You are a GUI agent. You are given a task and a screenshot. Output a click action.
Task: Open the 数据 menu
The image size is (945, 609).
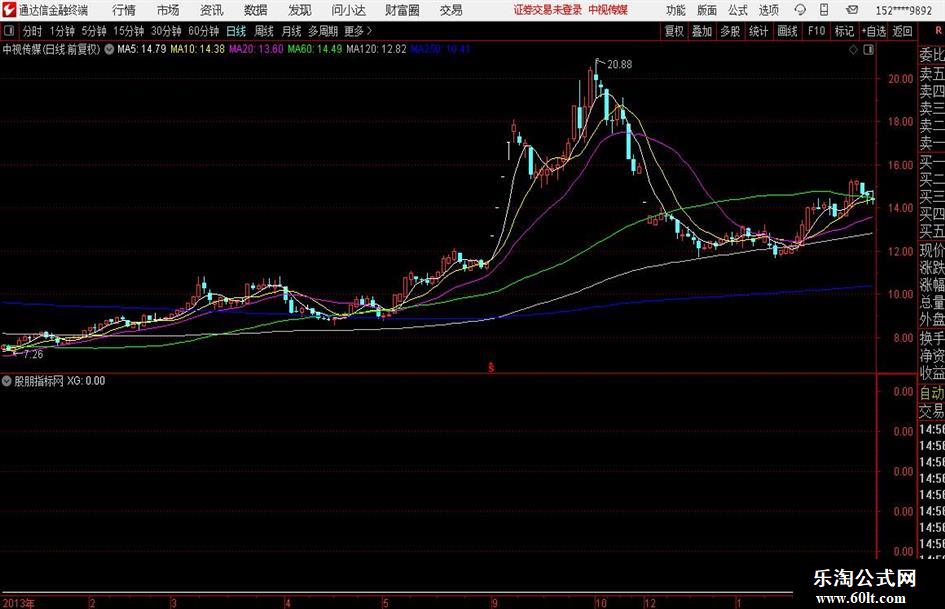click(x=256, y=10)
